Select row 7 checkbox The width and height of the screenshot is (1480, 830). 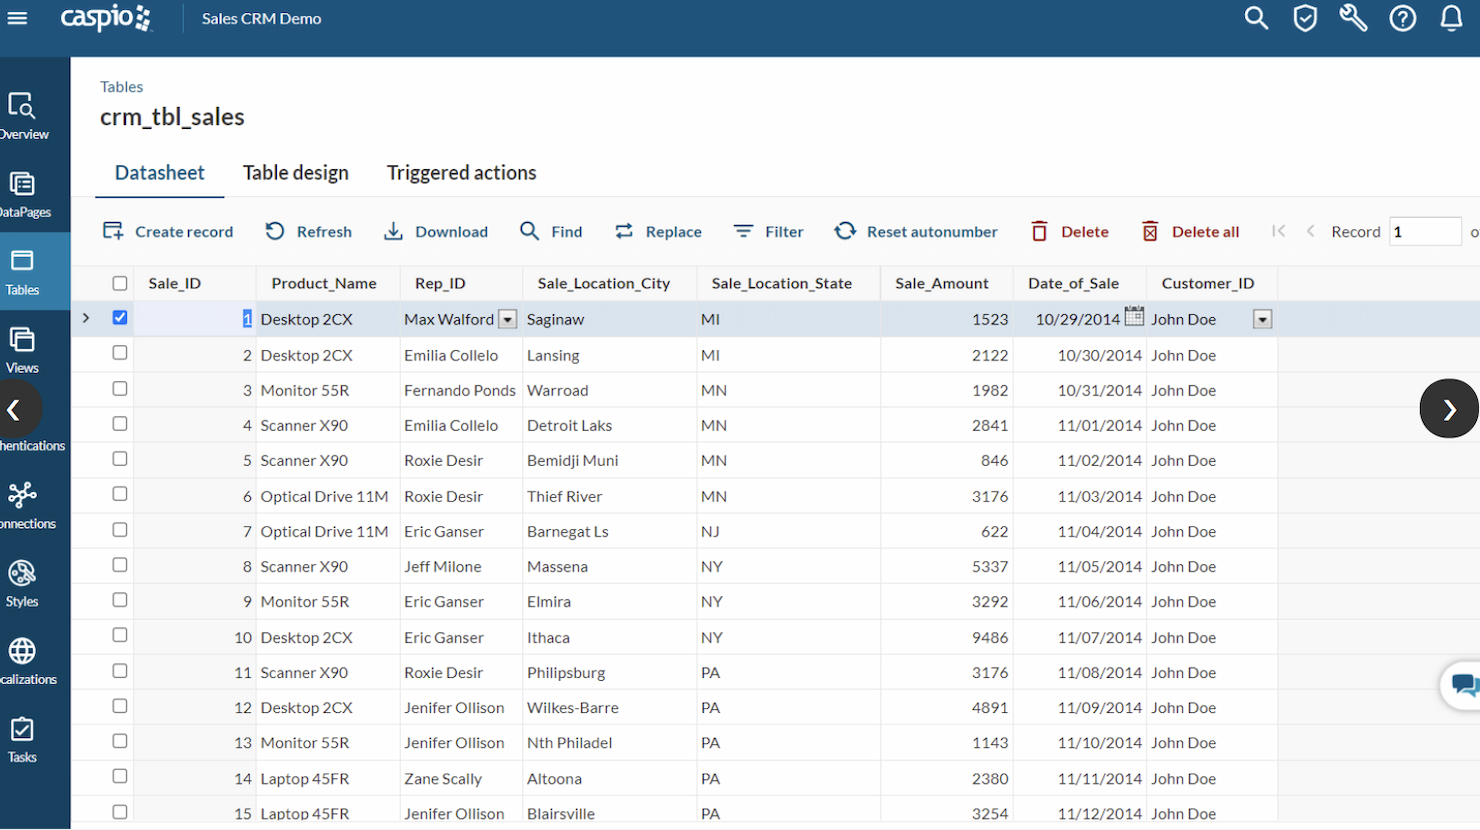coord(120,530)
